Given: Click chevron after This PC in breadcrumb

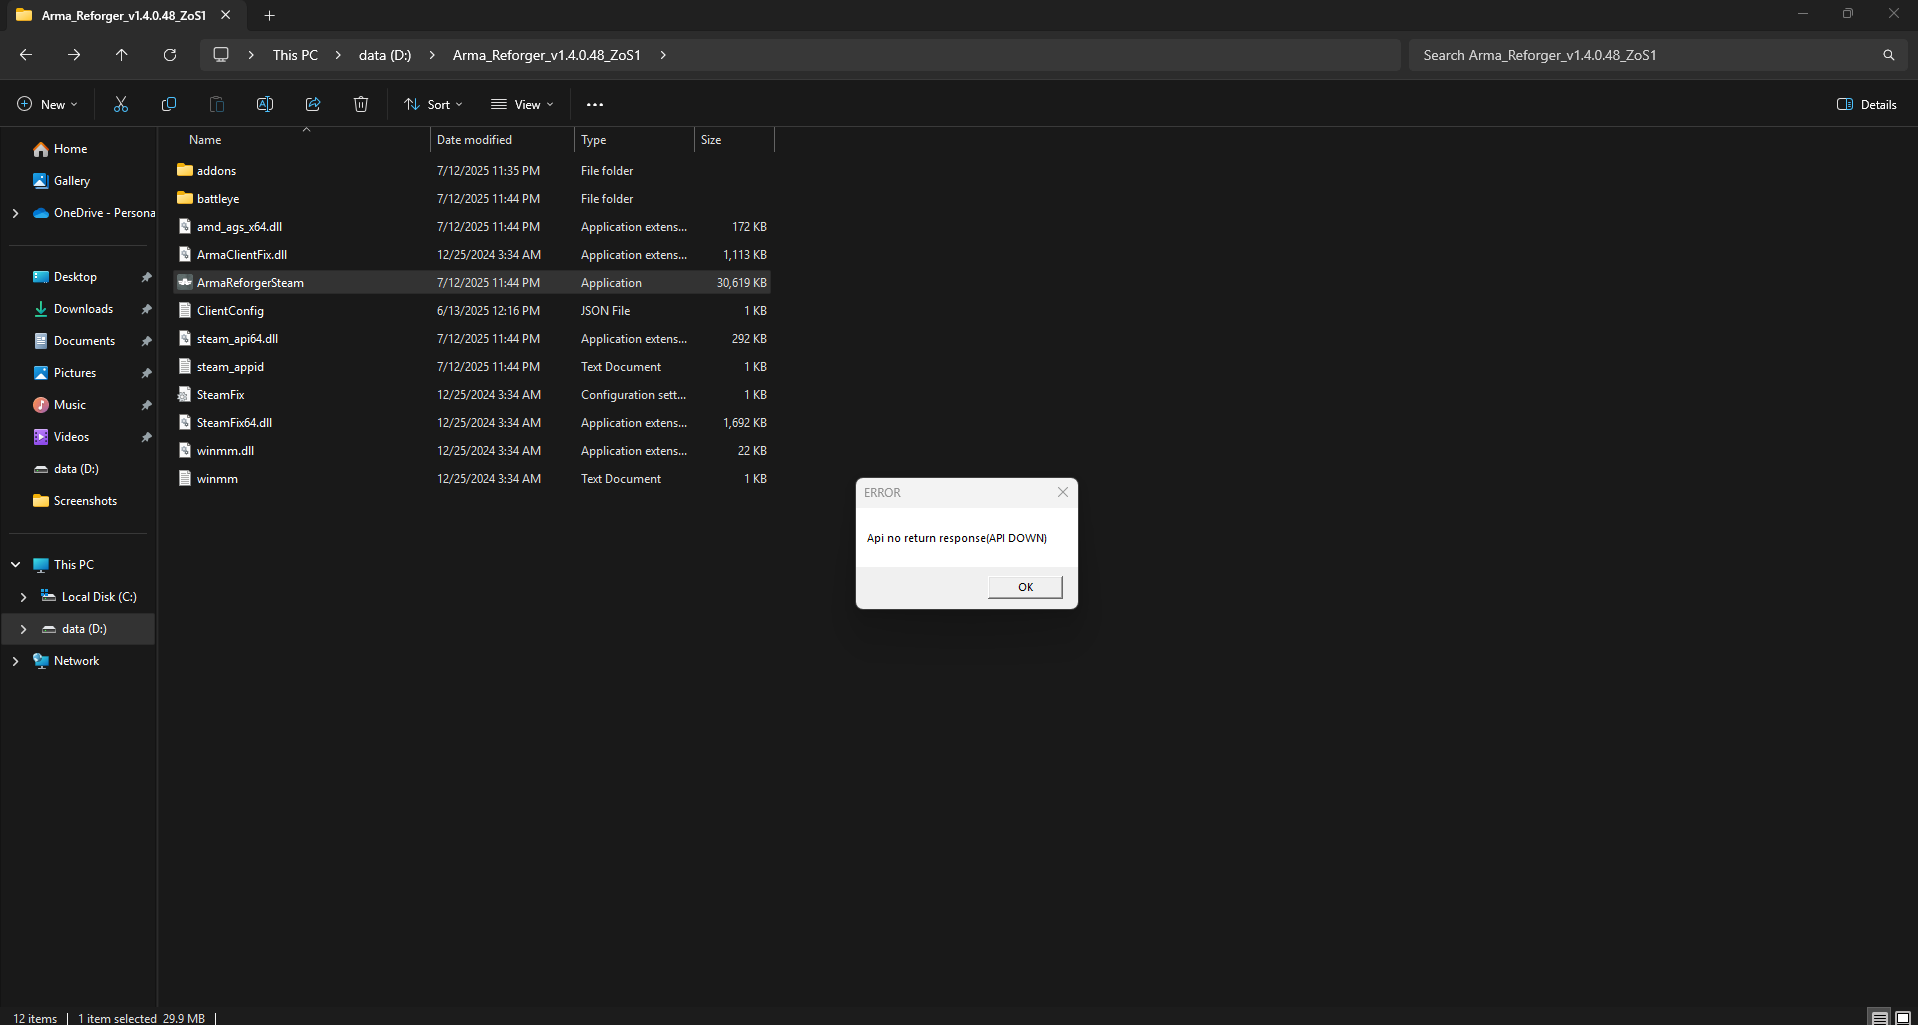Looking at the screenshot, I should coord(338,55).
